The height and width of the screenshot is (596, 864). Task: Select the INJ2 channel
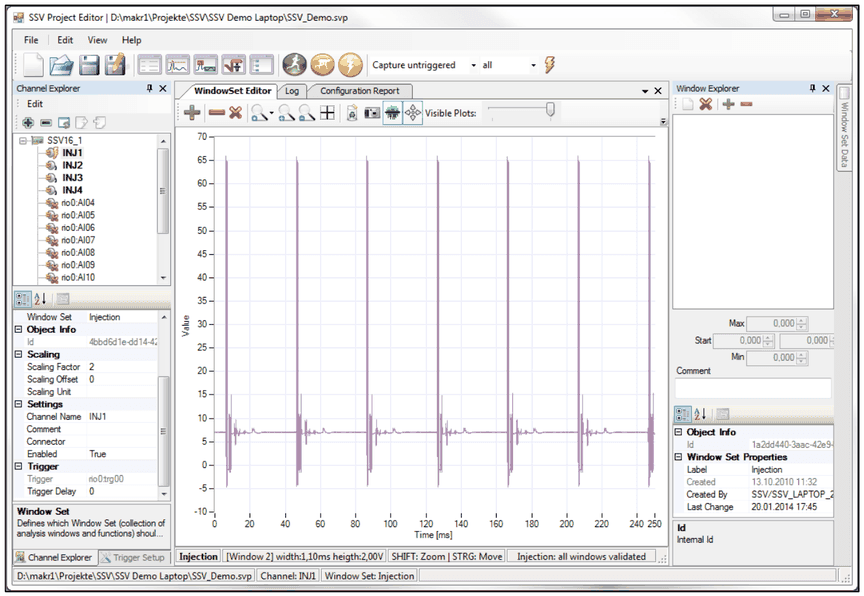72,165
